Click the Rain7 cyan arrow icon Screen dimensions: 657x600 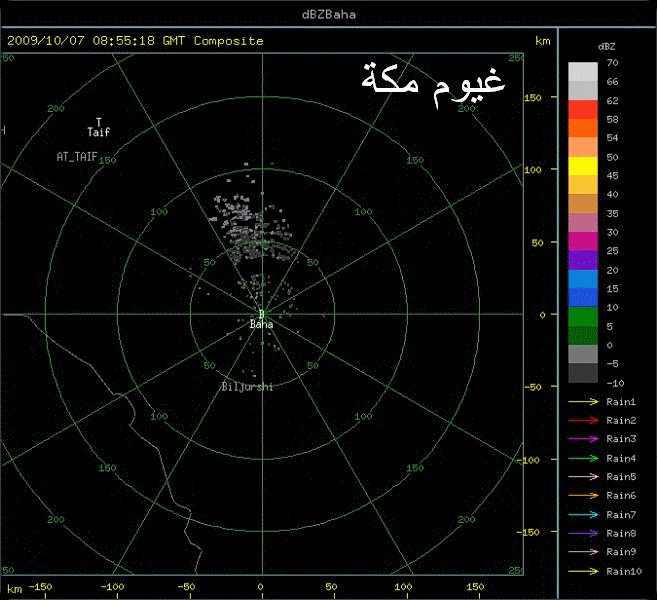(x=583, y=515)
